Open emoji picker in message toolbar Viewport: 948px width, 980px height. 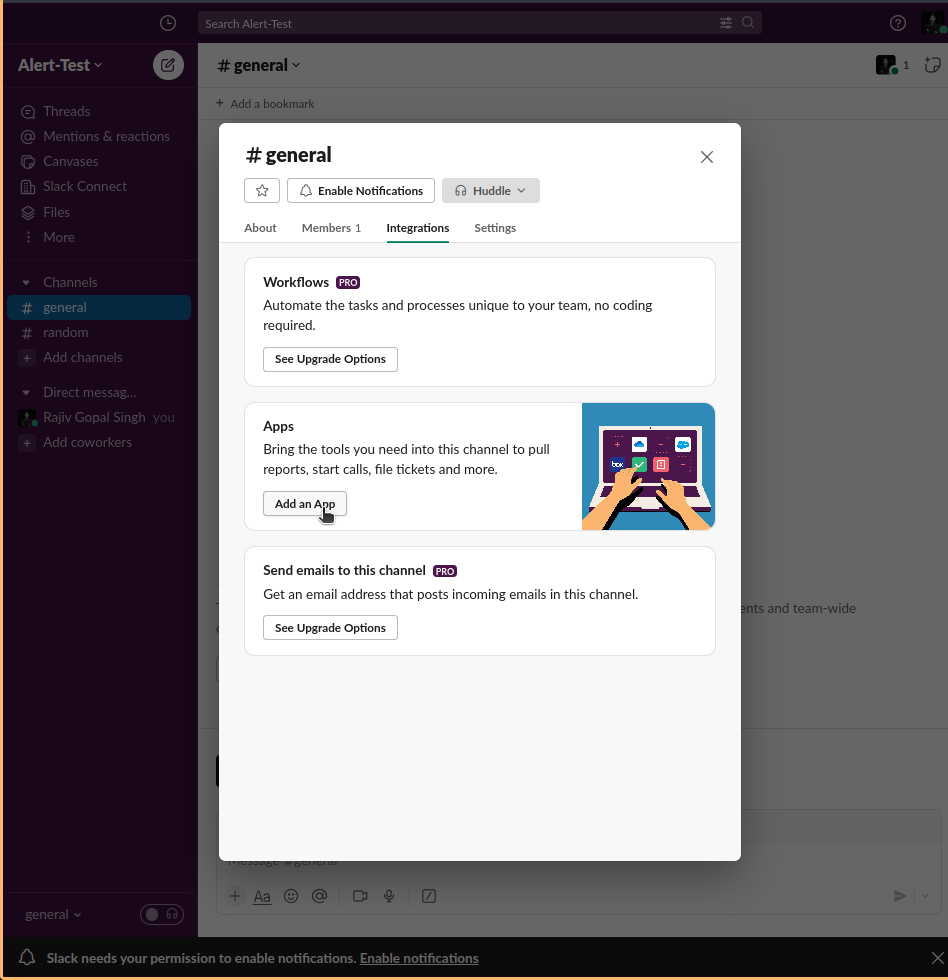[x=291, y=896]
